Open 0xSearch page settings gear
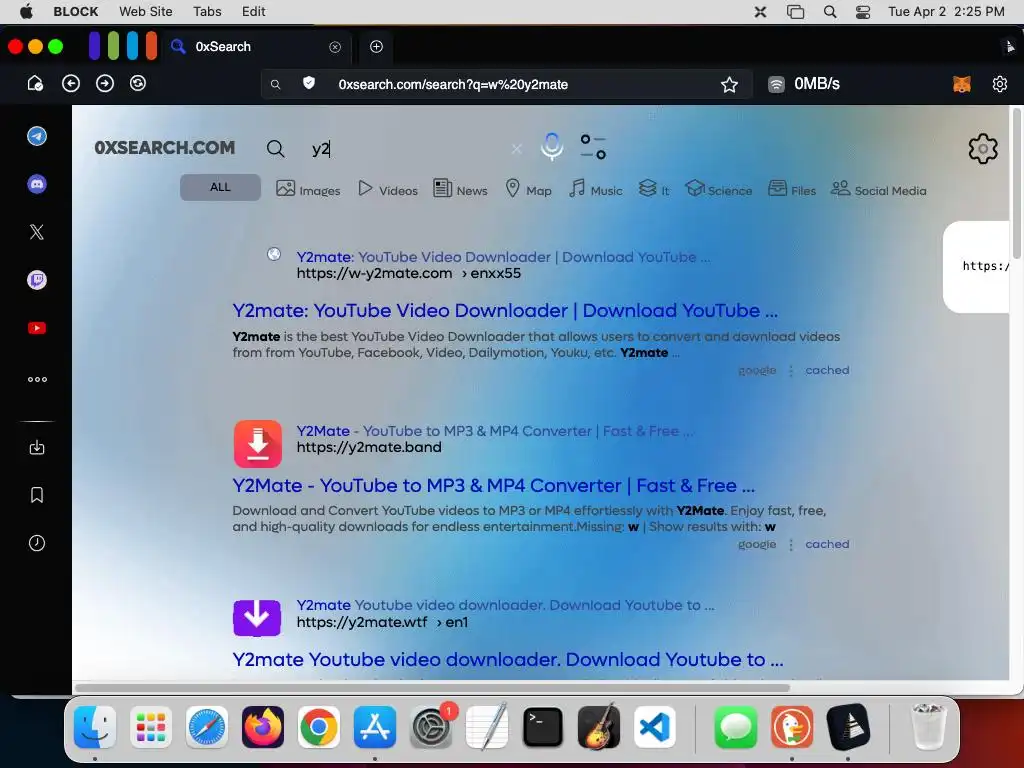 click(983, 149)
